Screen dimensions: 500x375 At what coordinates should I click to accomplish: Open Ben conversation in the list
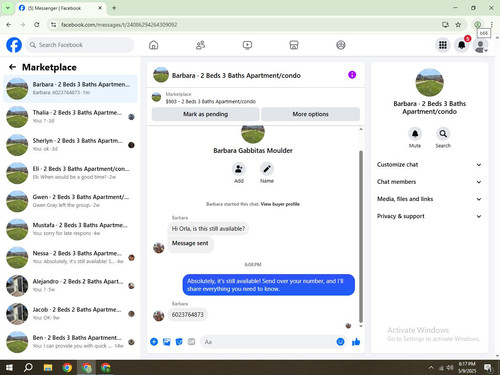(x=70, y=342)
